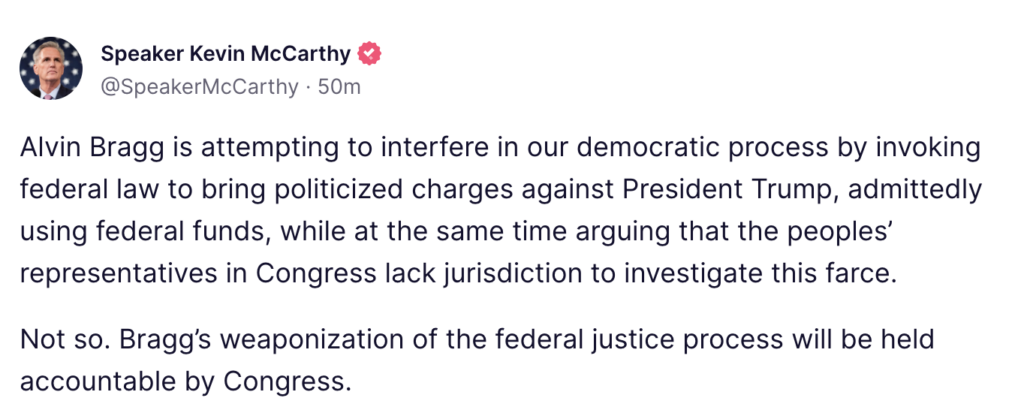The height and width of the screenshot is (410, 1024).
Task: Click the words accountable by Congress
Action: [185, 383]
